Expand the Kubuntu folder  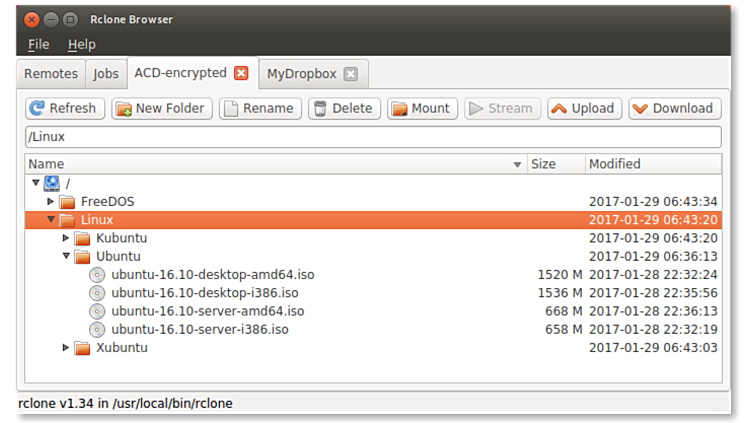[x=67, y=238]
